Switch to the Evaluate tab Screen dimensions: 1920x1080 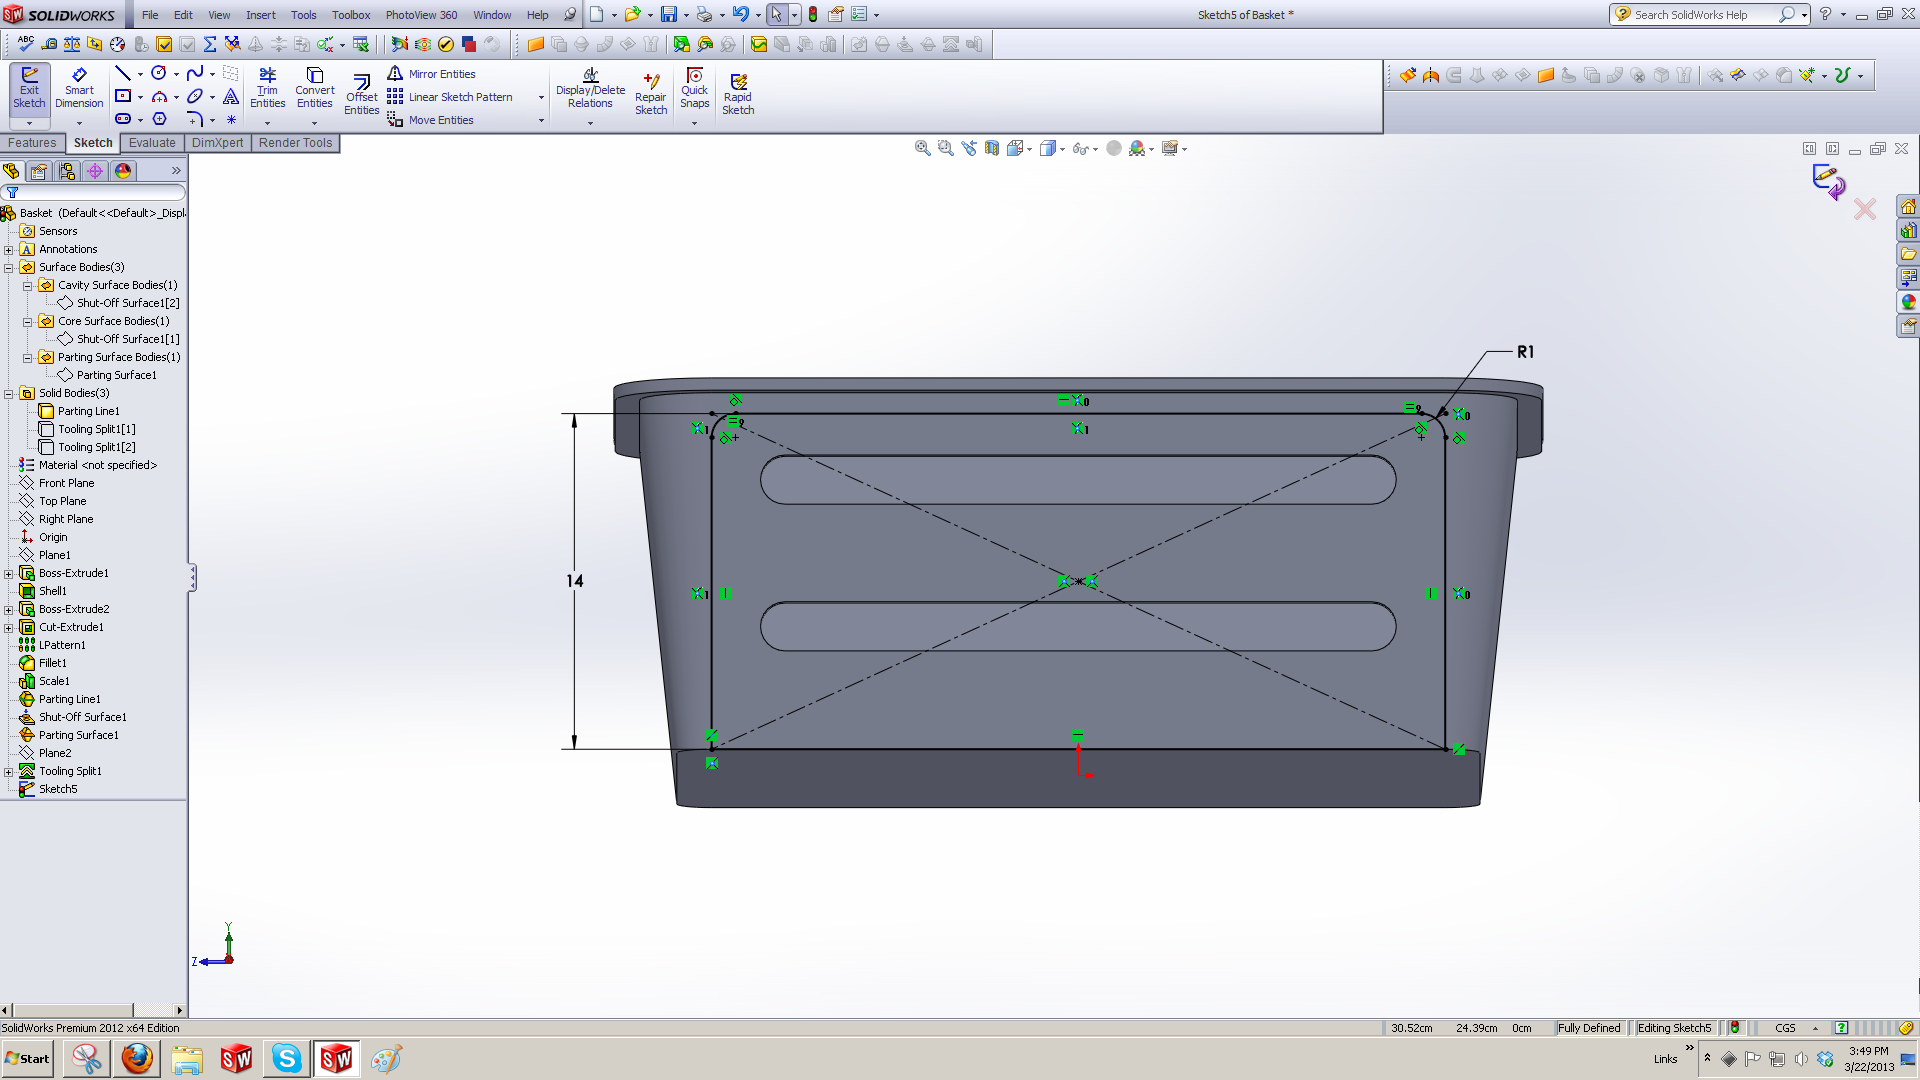point(152,143)
